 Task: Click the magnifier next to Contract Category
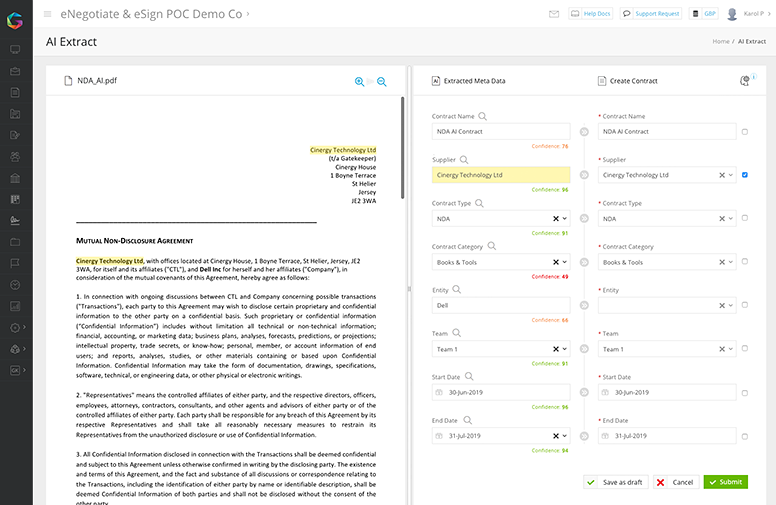(491, 246)
